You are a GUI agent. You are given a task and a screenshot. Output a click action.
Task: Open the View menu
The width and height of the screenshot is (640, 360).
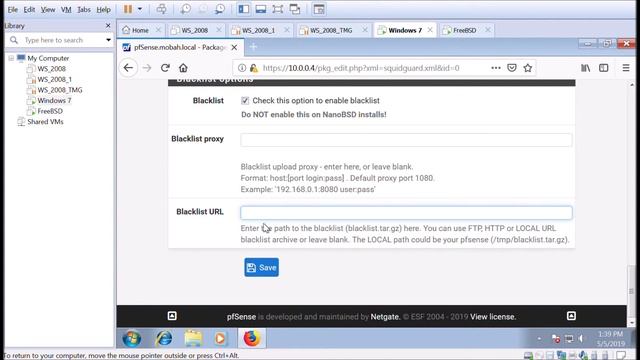[x=48, y=9]
